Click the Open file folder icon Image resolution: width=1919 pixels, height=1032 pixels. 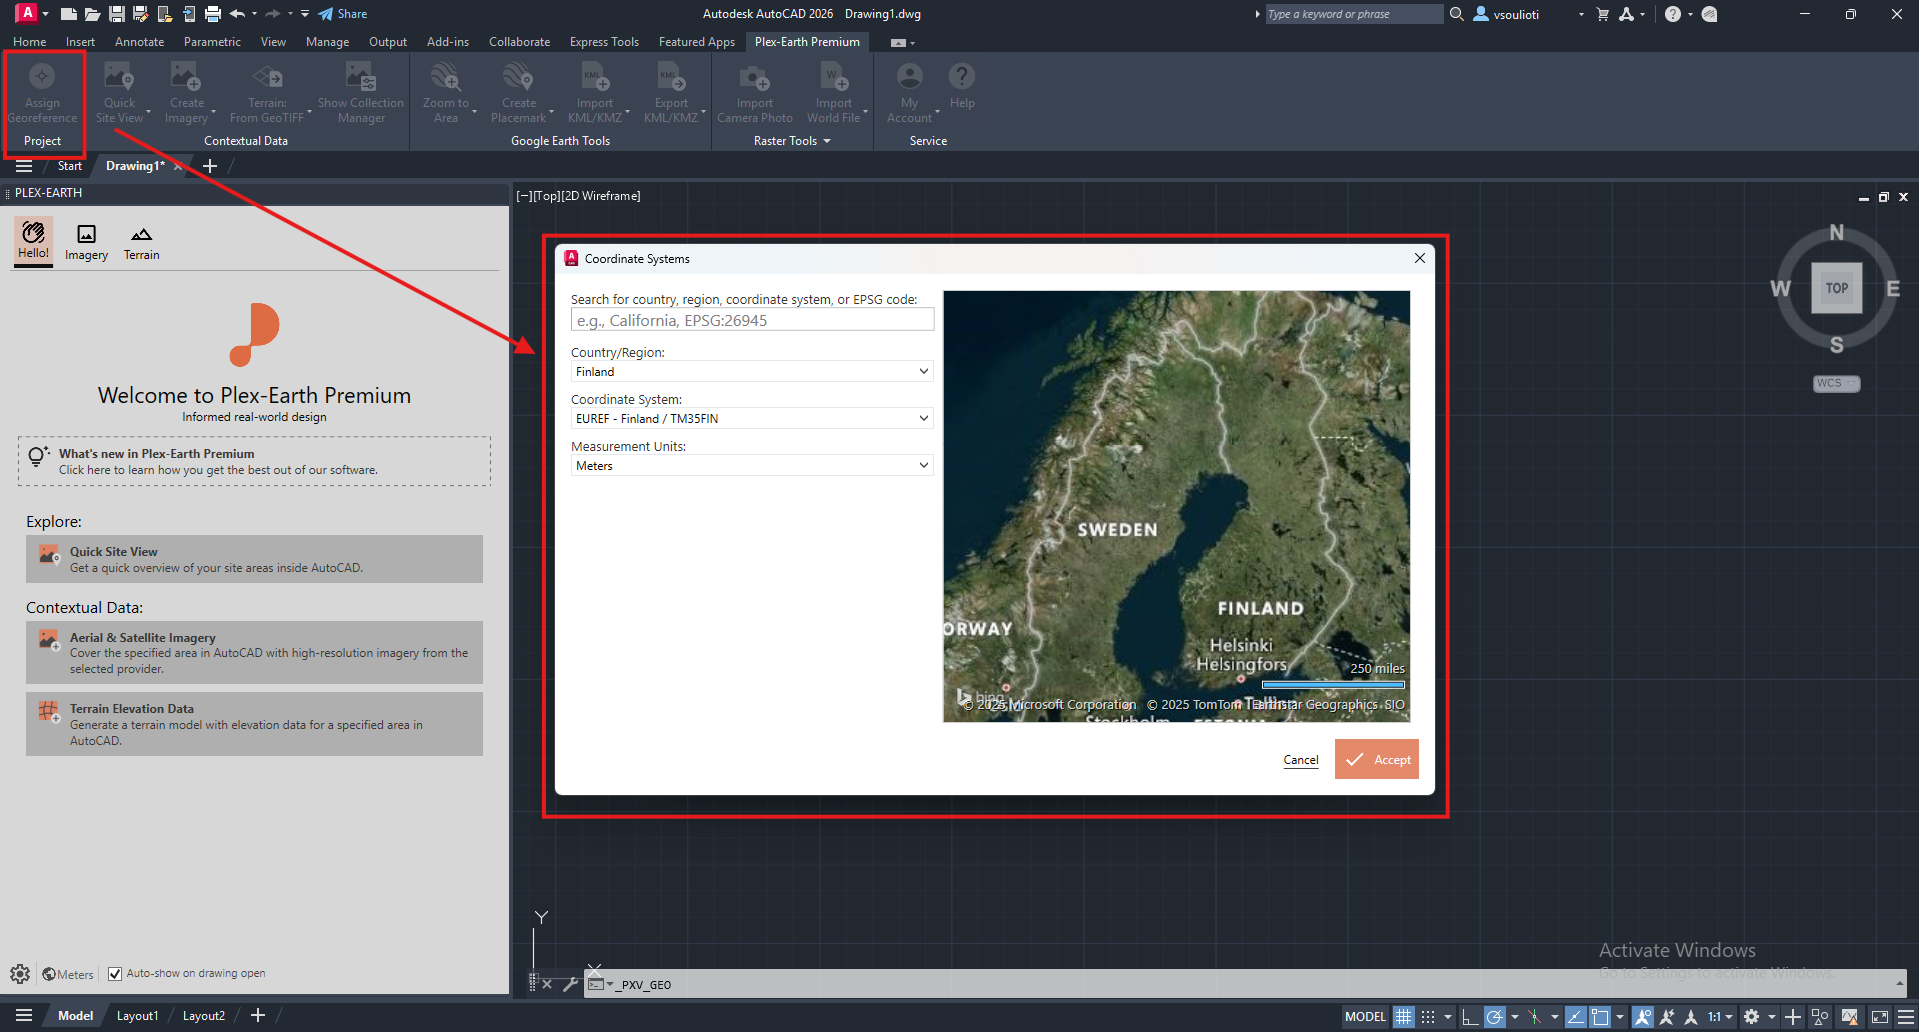pos(92,14)
